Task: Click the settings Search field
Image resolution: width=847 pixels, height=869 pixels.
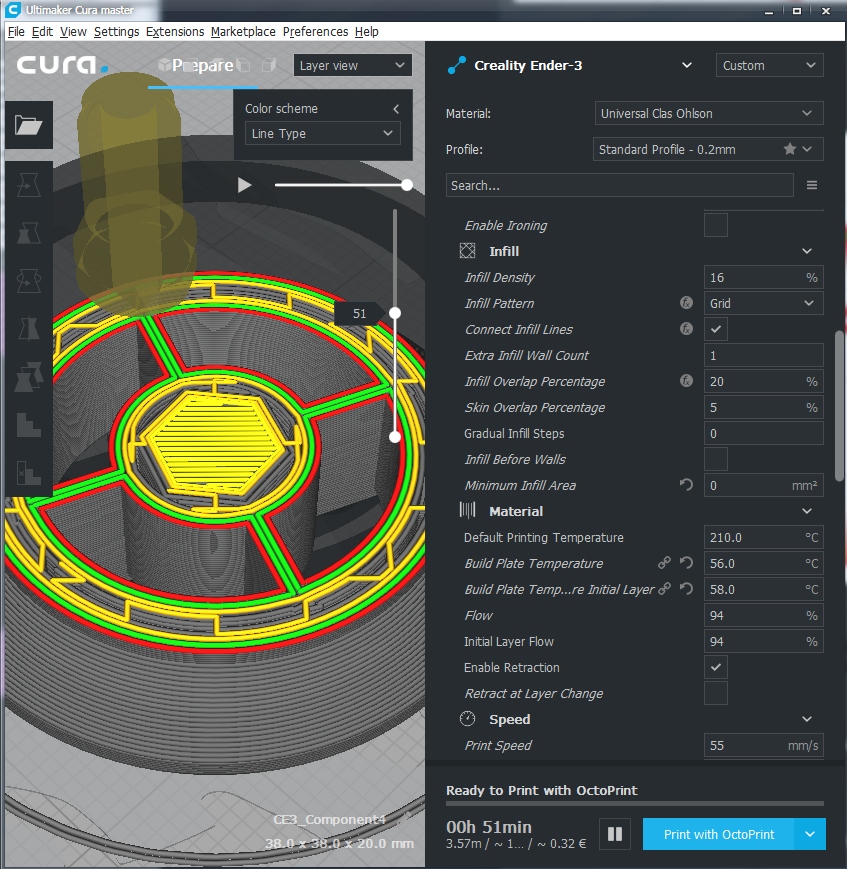Action: (x=620, y=185)
